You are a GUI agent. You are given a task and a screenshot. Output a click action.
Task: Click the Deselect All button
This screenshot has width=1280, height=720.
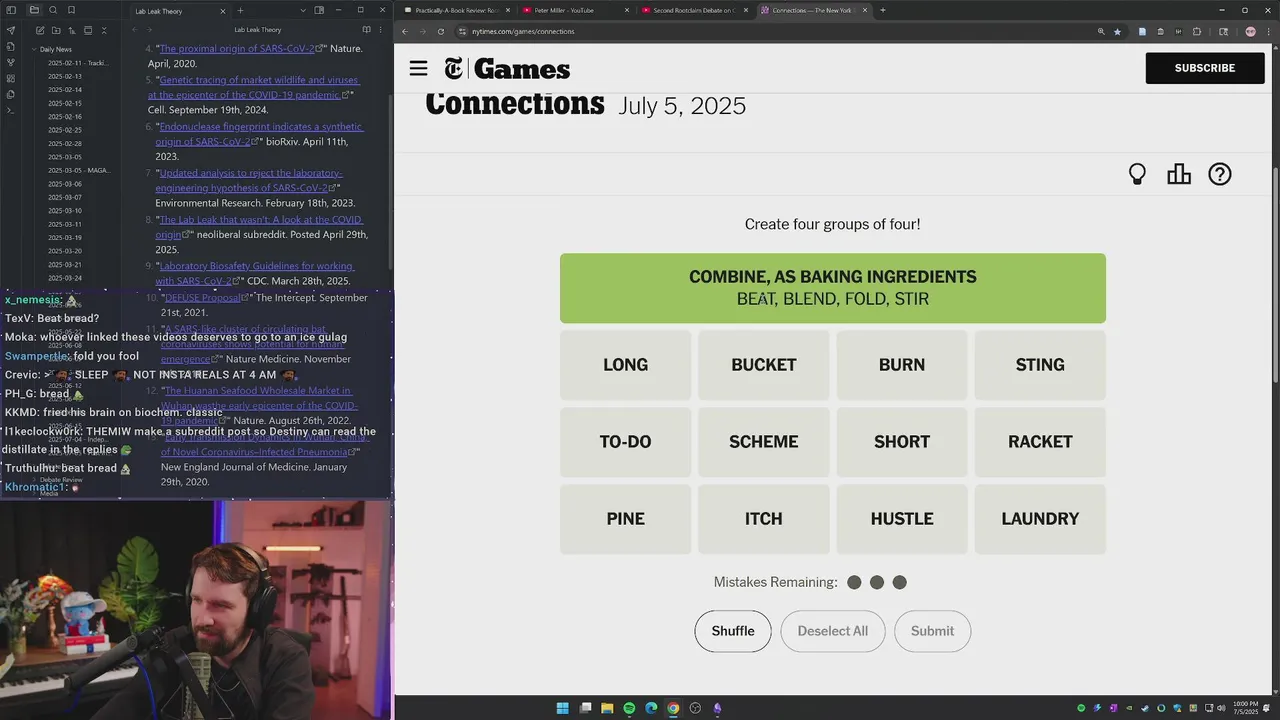pyautogui.click(x=833, y=631)
